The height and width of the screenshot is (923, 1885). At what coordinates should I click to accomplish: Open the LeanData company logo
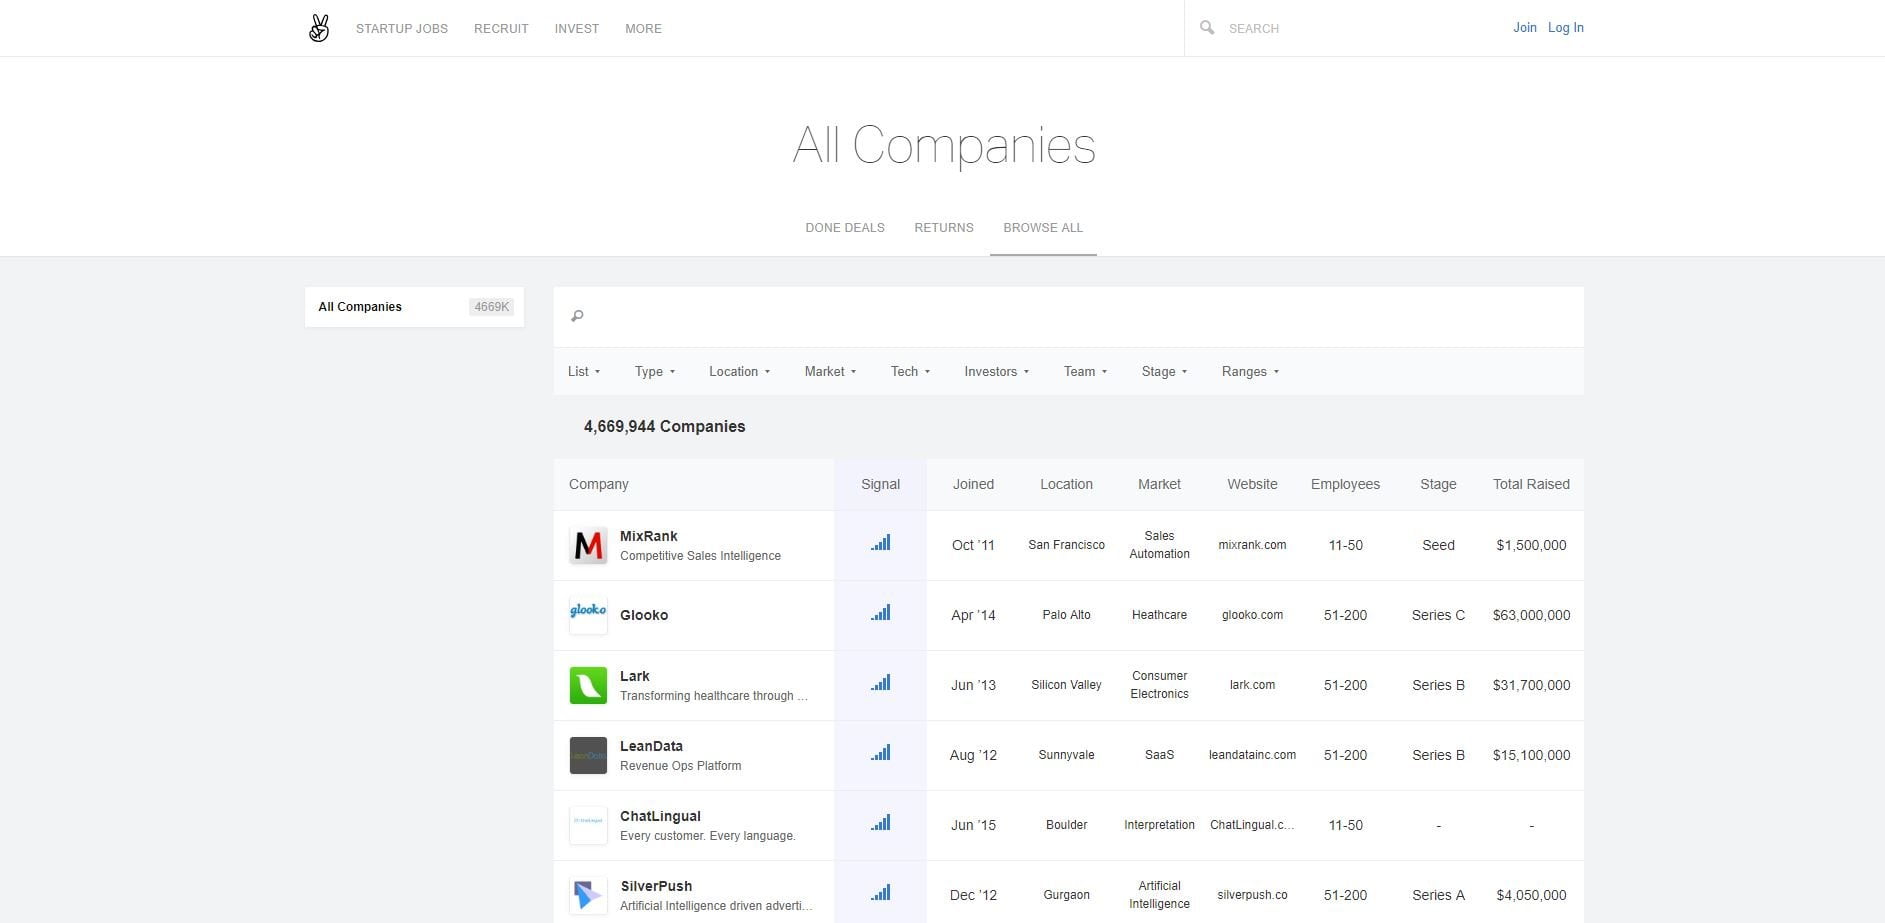[588, 755]
